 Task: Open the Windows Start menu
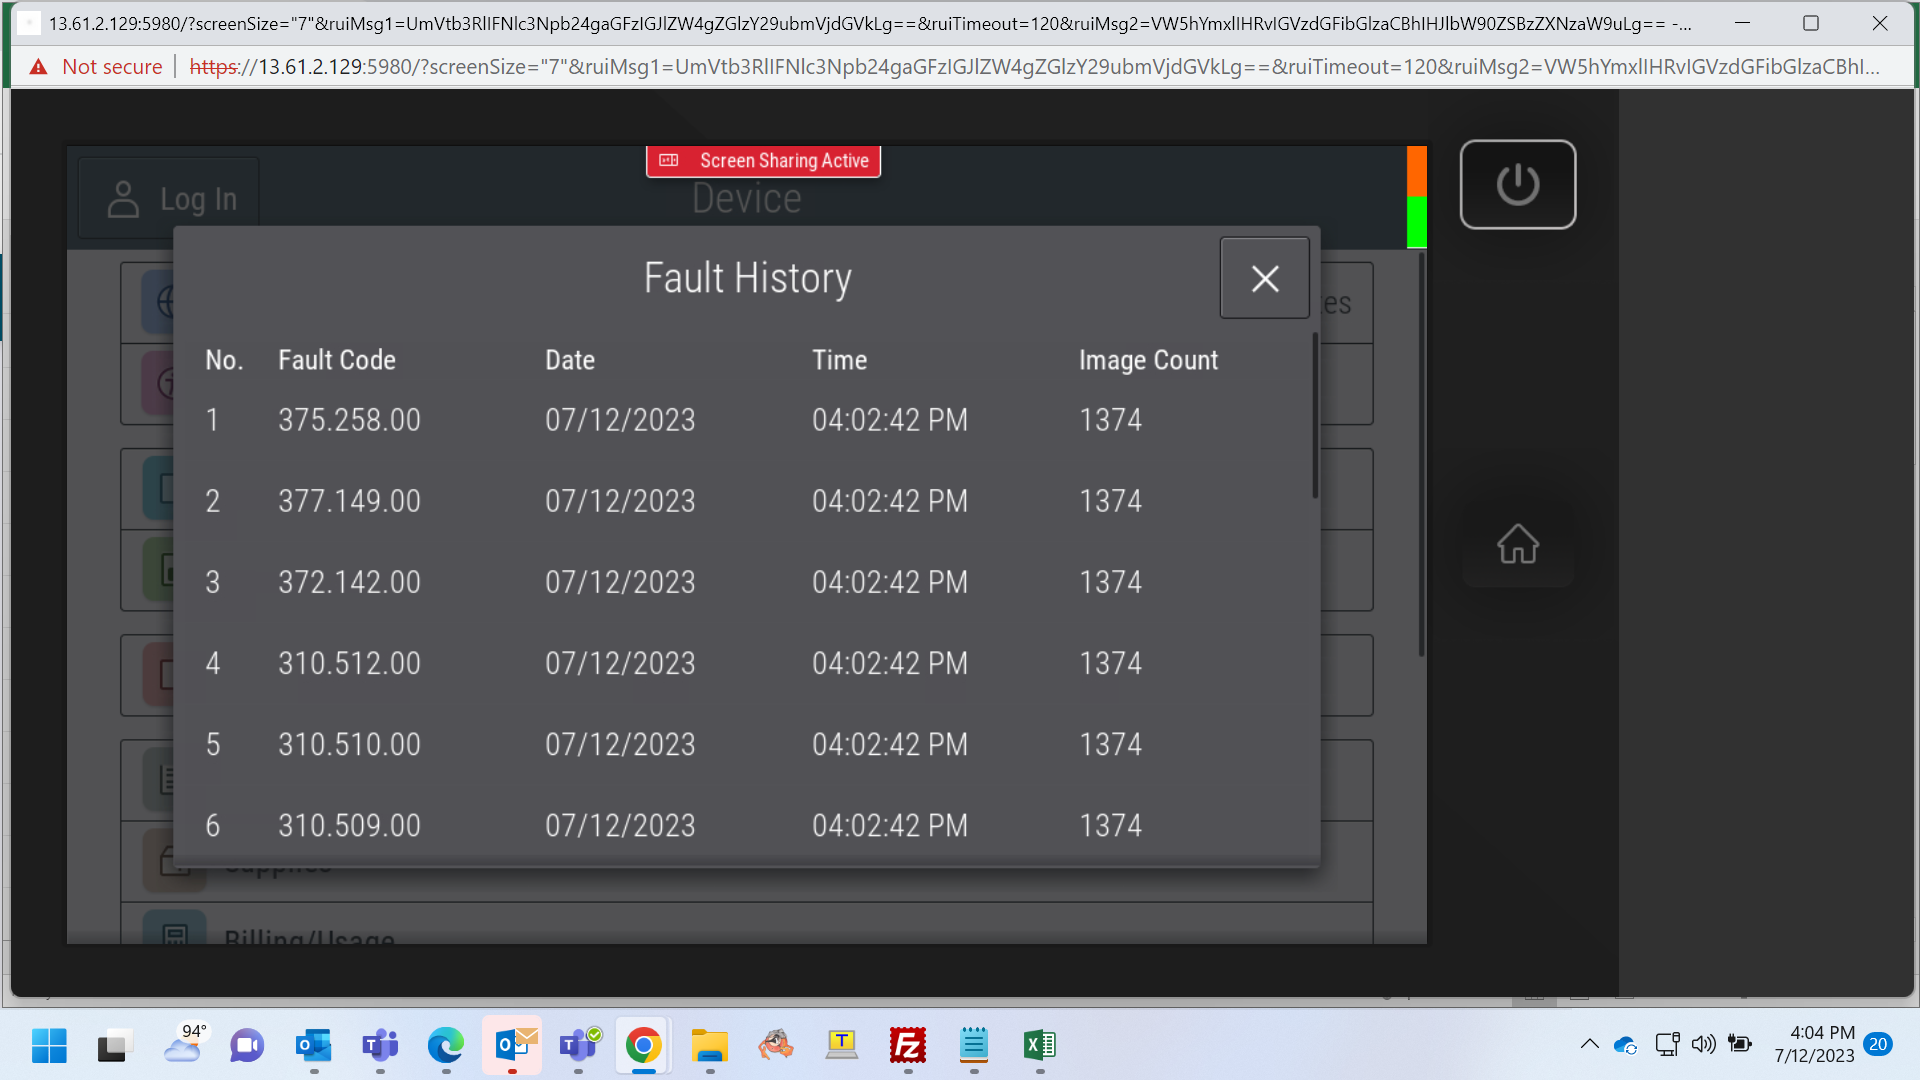[49, 1046]
